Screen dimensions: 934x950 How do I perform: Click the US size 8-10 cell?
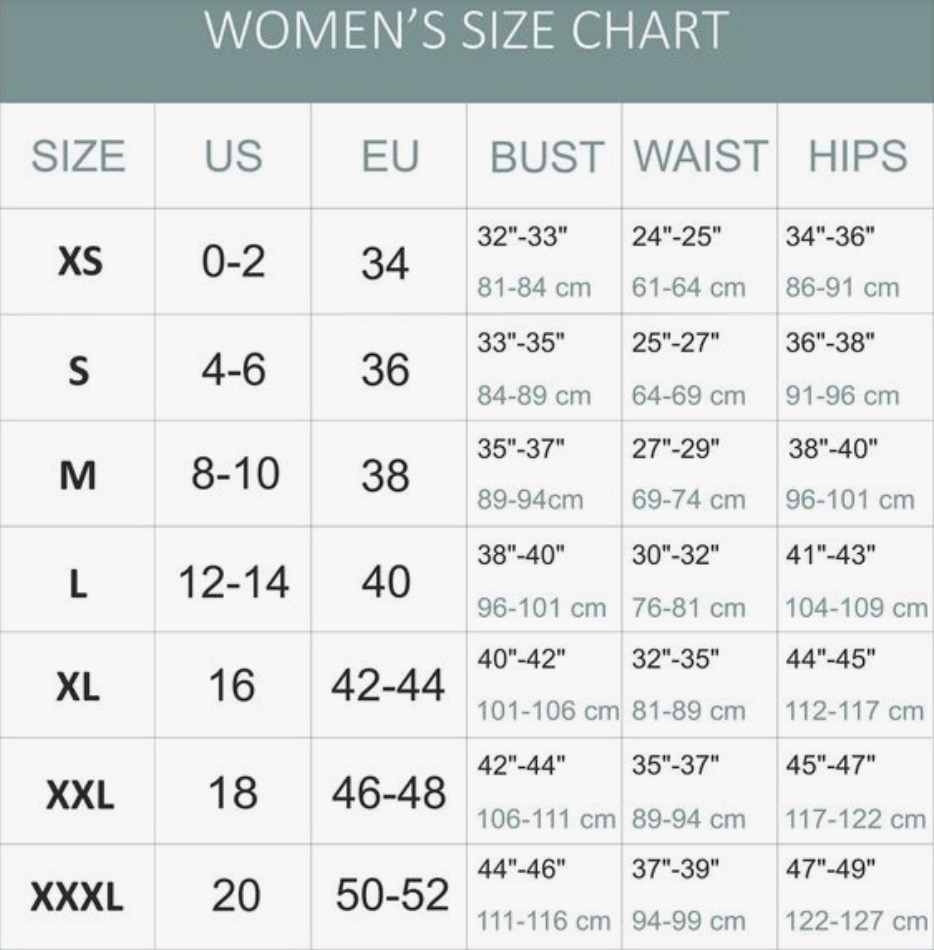click(235, 474)
